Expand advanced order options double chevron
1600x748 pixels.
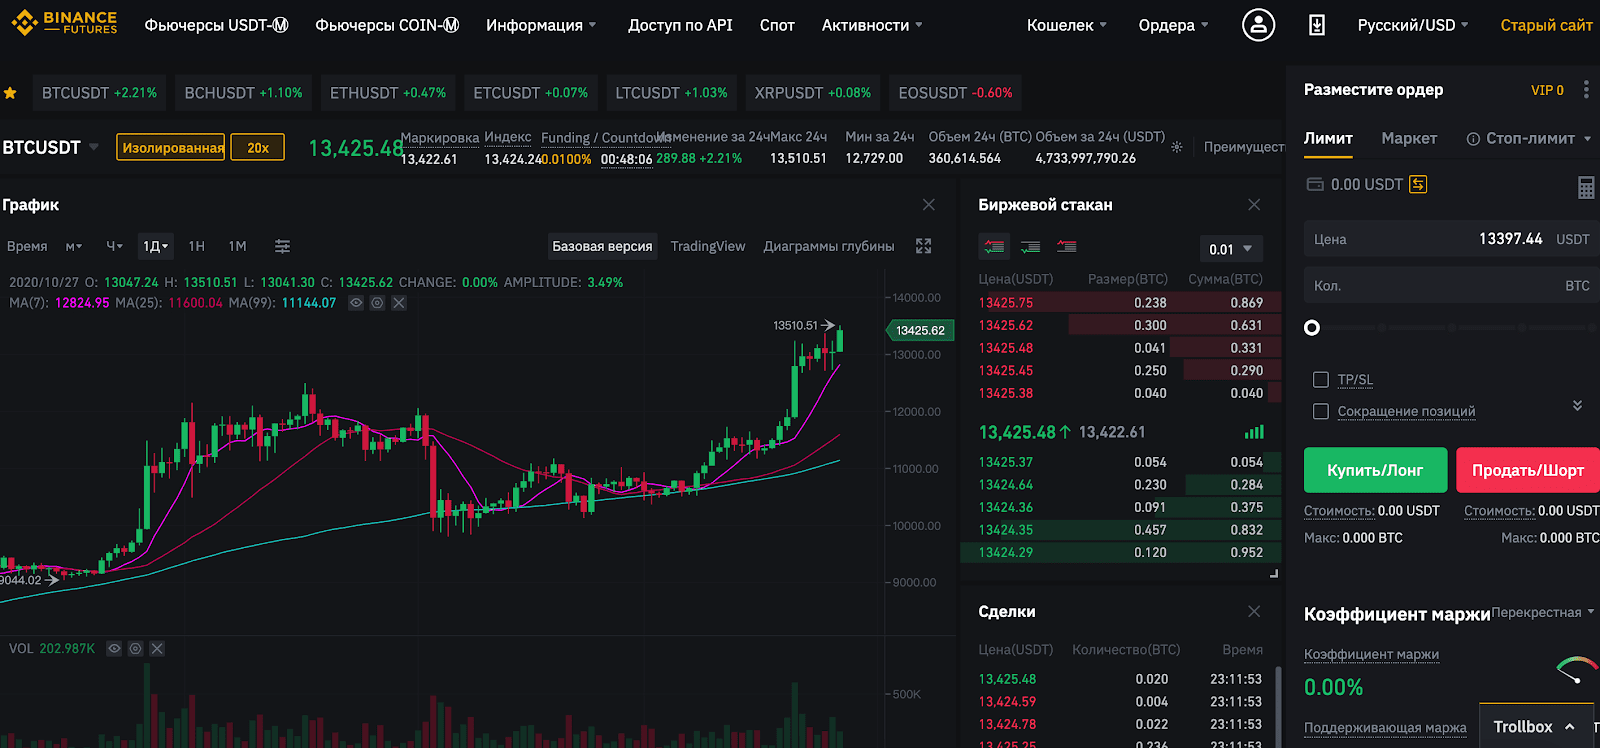[x=1577, y=405]
